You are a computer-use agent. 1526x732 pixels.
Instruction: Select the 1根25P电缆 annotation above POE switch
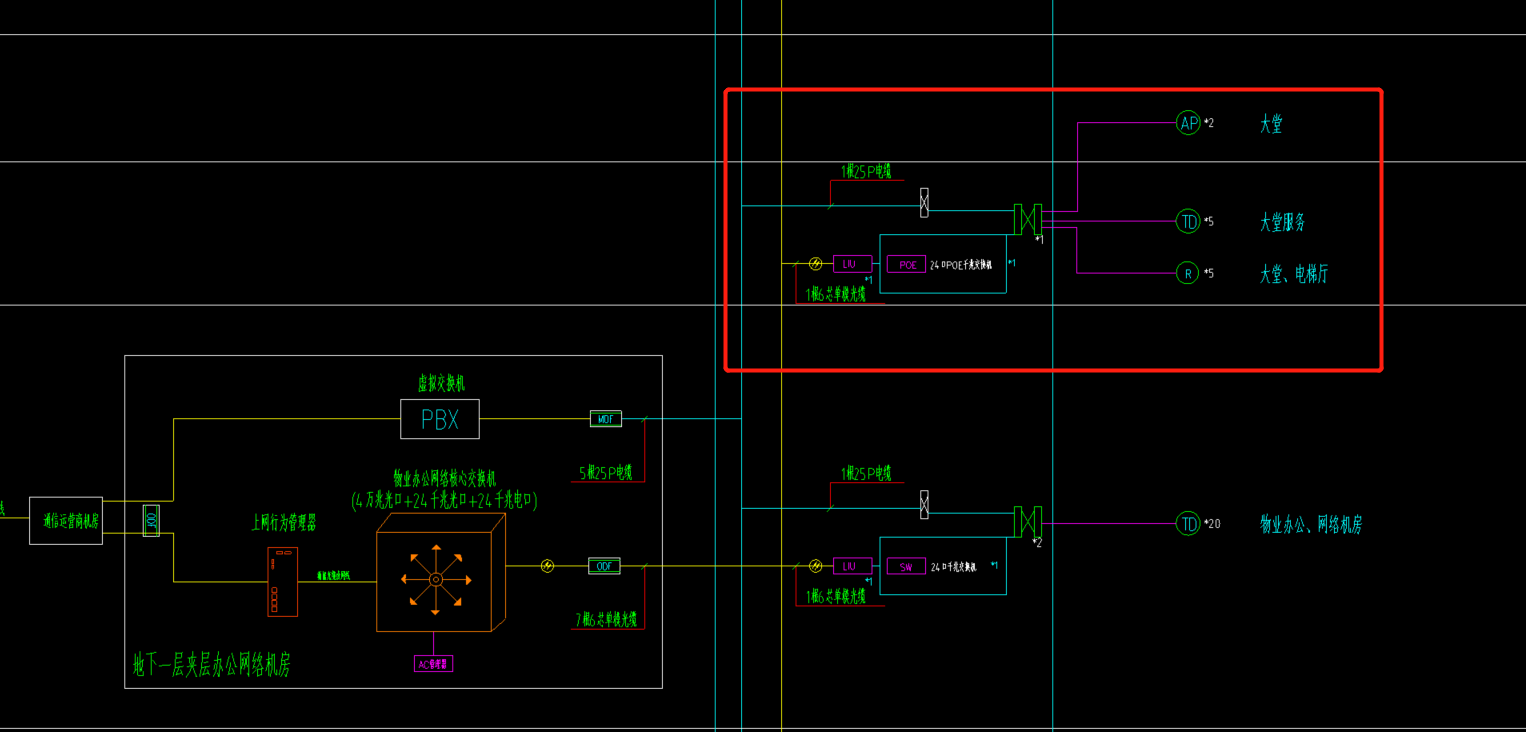pos(867,171)
